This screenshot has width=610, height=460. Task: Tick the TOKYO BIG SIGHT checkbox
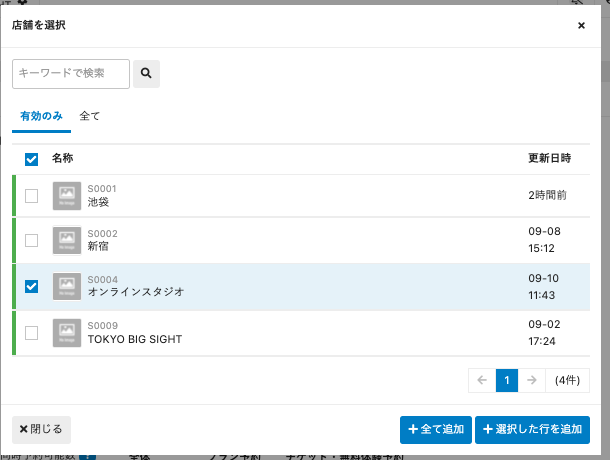pos(32,332)
